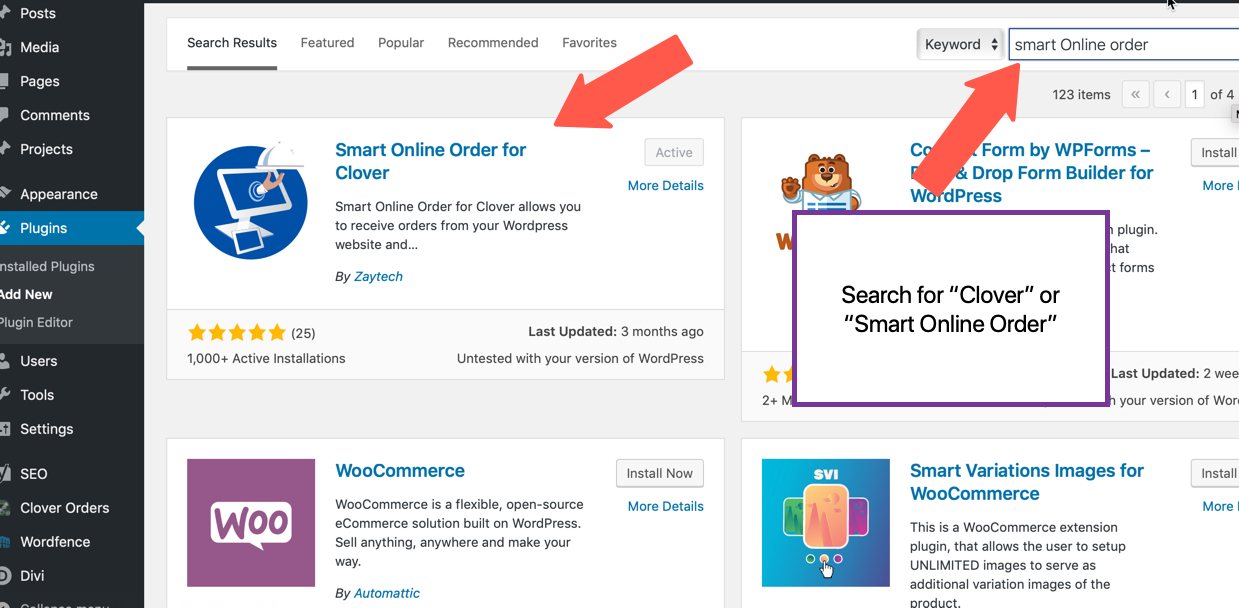Open the Keyword search type dropdown

click(x=960, y=44)
